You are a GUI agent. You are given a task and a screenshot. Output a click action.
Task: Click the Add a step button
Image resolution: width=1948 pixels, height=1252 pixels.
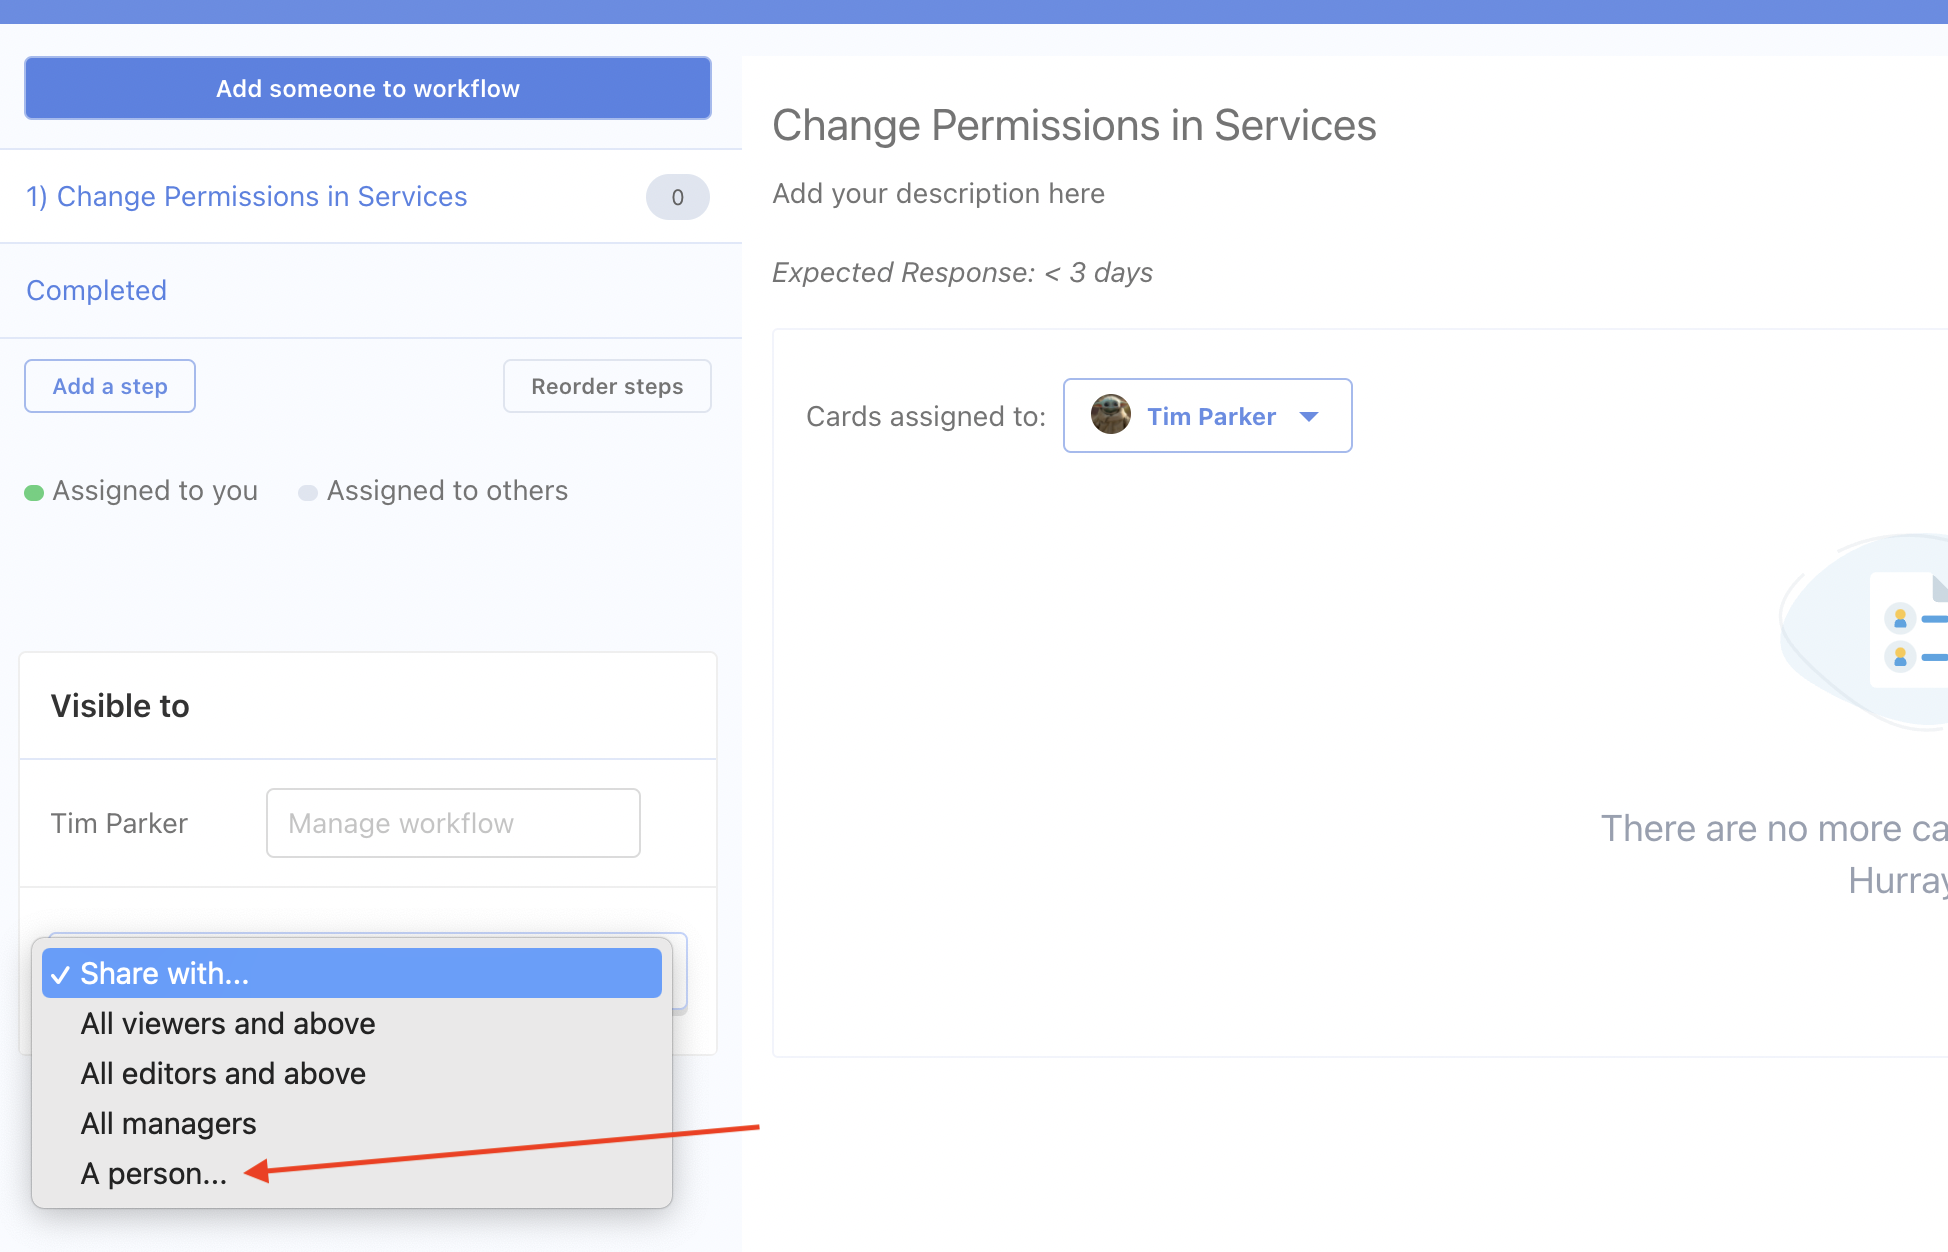click(109, 385)
